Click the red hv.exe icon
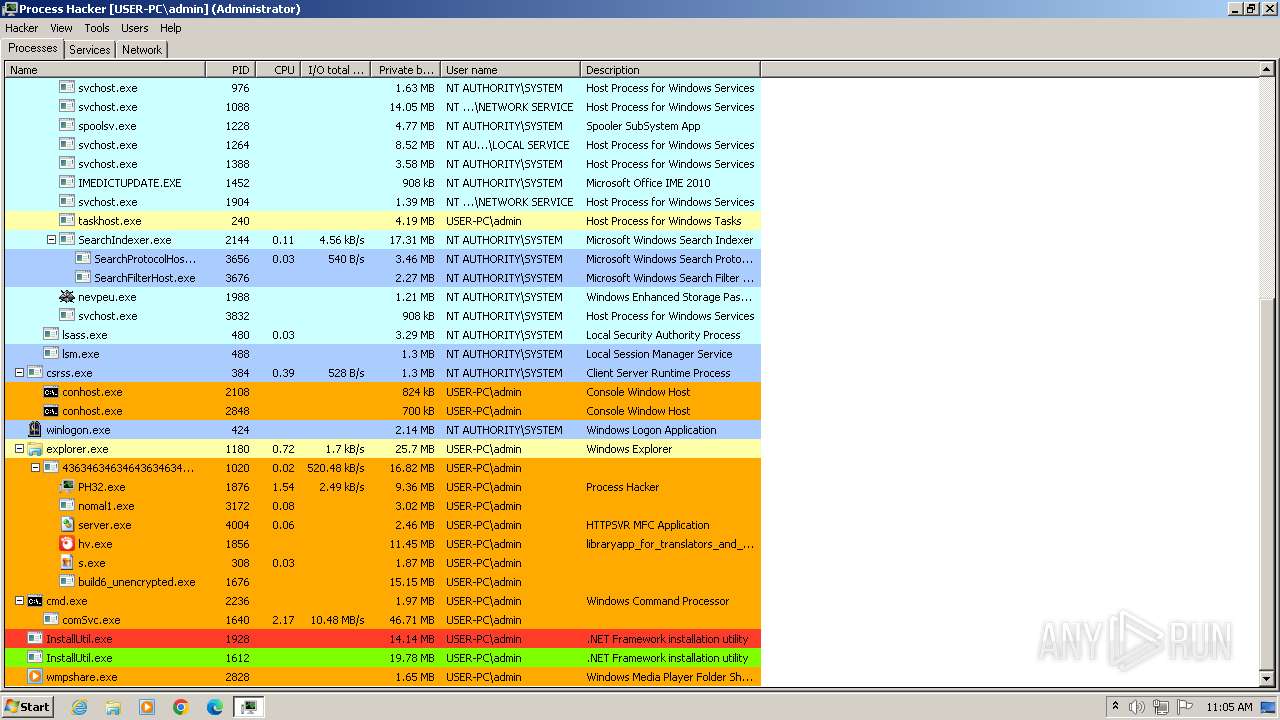The width and height of the screenshot is (1280, 720). coord(67,544)
